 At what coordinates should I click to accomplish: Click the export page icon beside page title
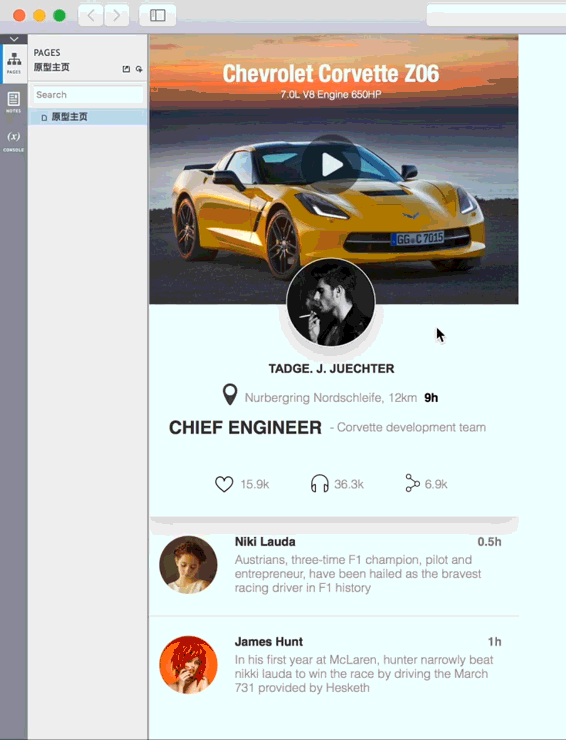pos(126,69)
